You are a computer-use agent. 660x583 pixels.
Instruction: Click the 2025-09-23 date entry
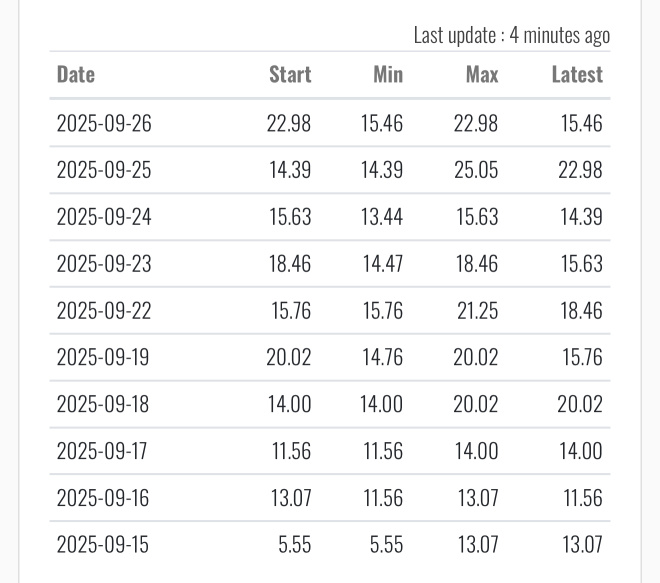tap(104, 264)
